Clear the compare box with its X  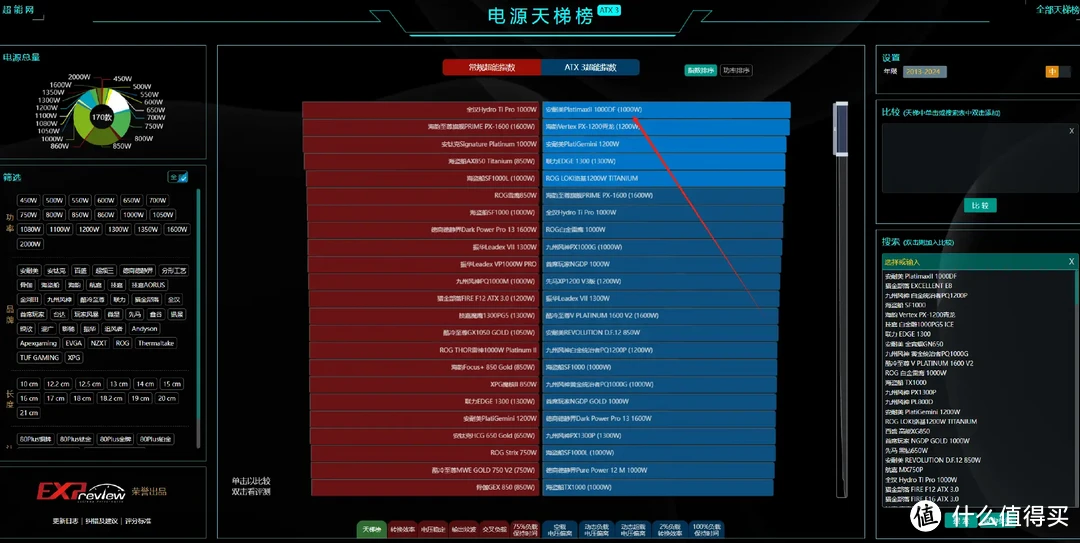[1071, 131]
